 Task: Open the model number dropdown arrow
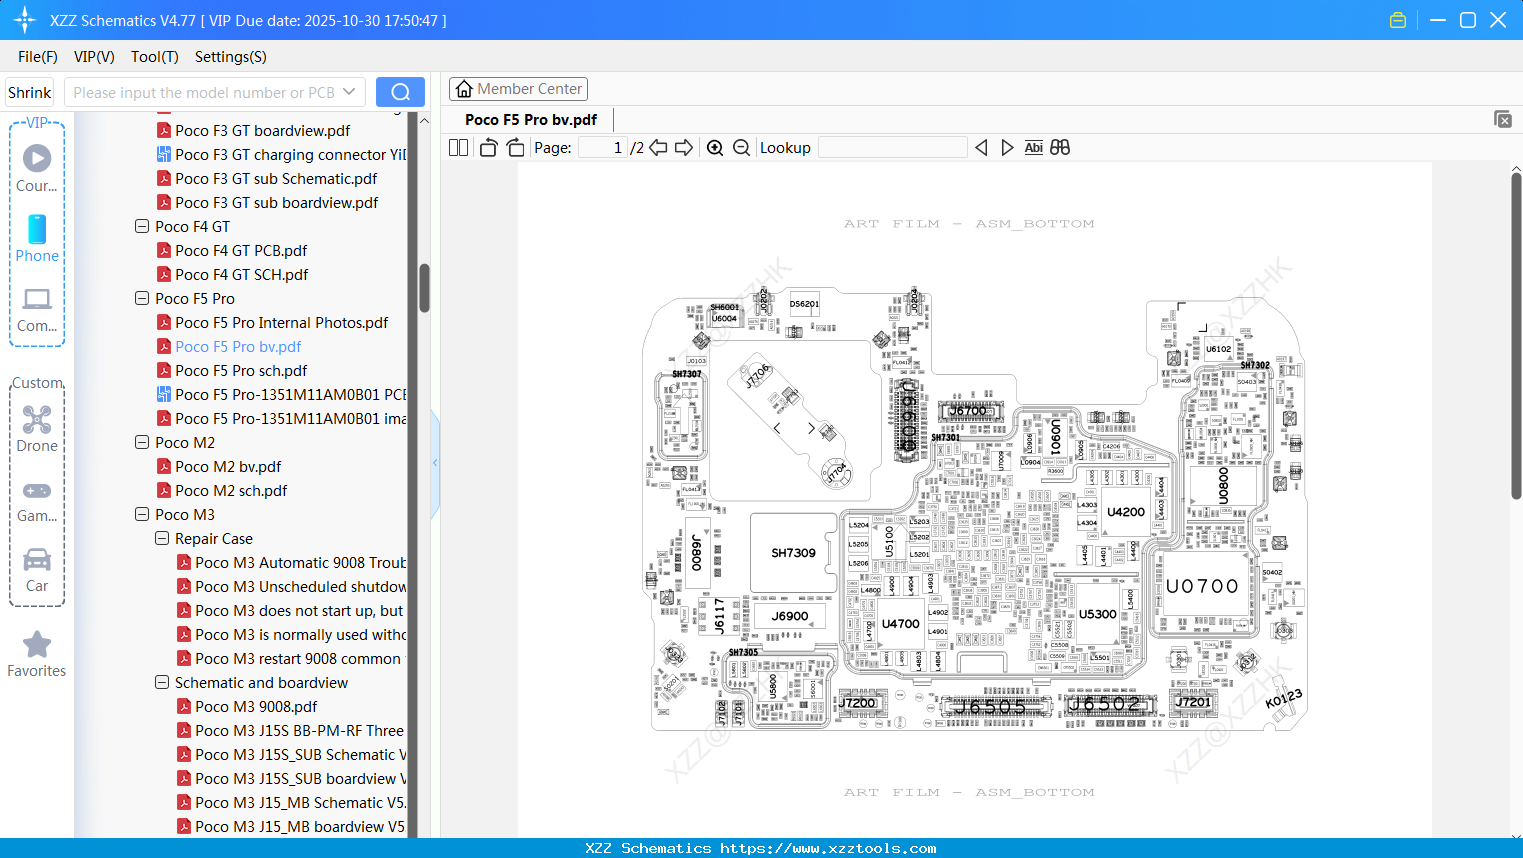tap(349, 92)
